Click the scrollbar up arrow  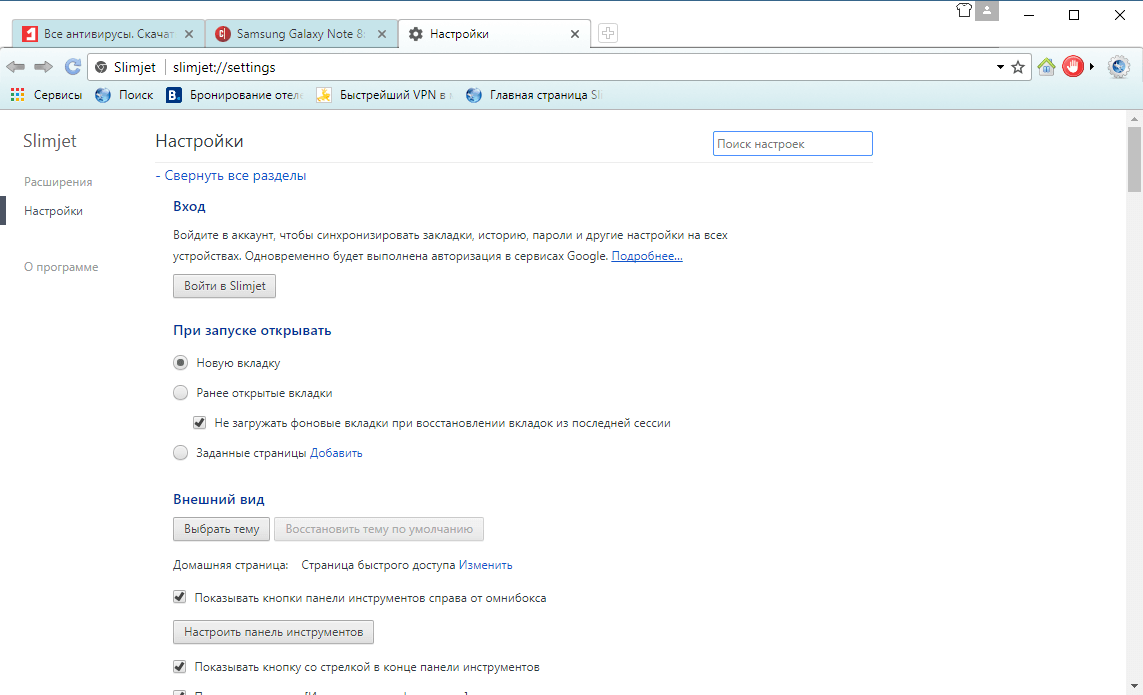coord(1134,118)
